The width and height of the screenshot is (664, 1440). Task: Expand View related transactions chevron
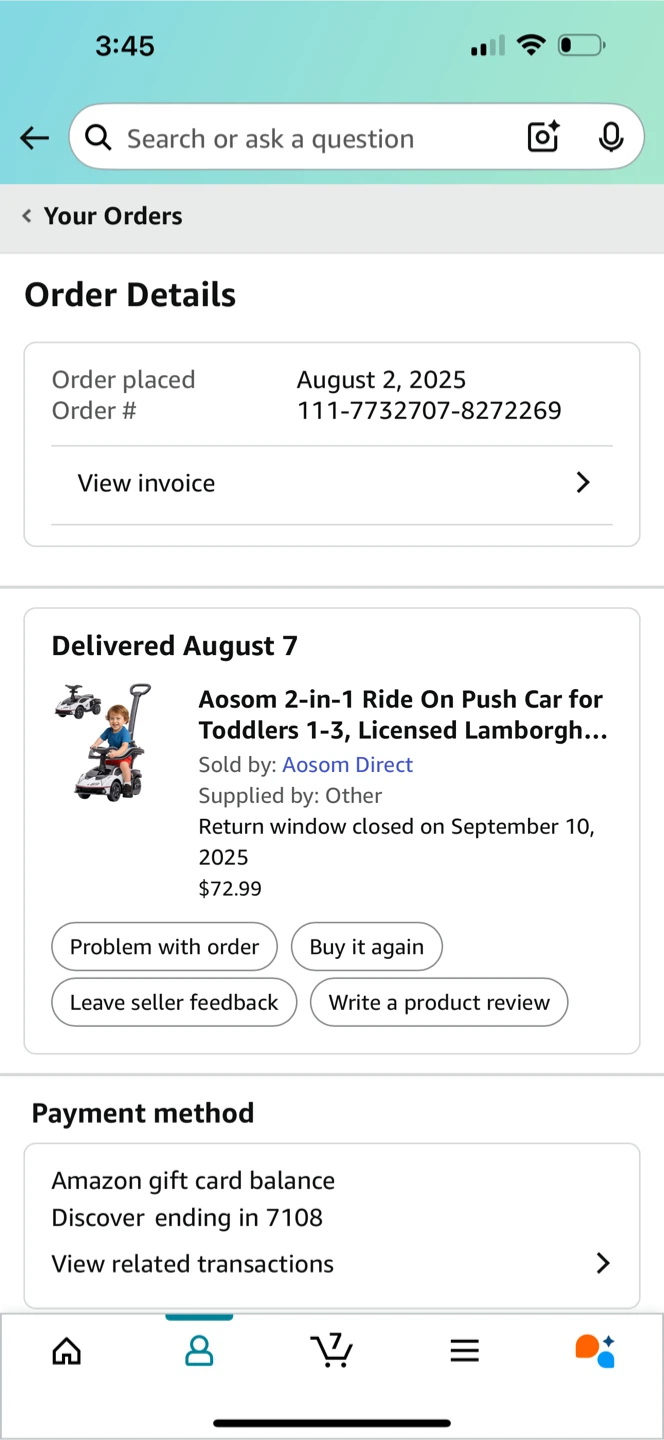pos(602,1263)
